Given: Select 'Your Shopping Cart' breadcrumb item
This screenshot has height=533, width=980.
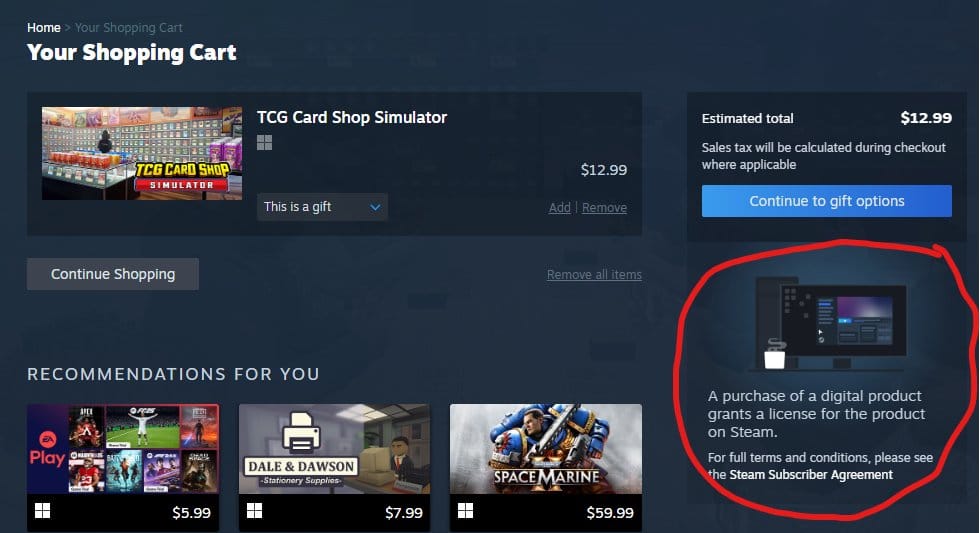Looking at the screenshot, I should (129, 27).
